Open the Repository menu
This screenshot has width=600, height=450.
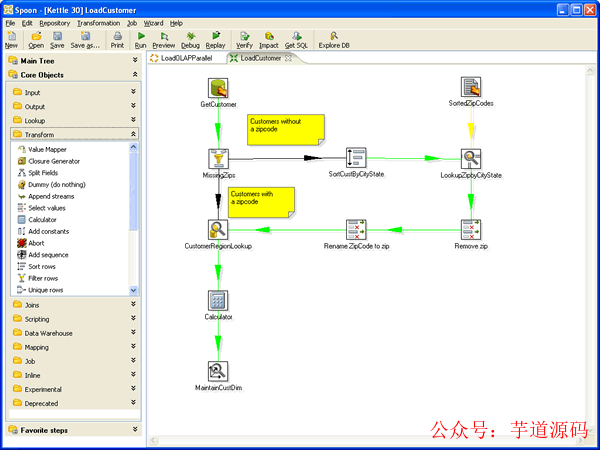click(55, 23)
